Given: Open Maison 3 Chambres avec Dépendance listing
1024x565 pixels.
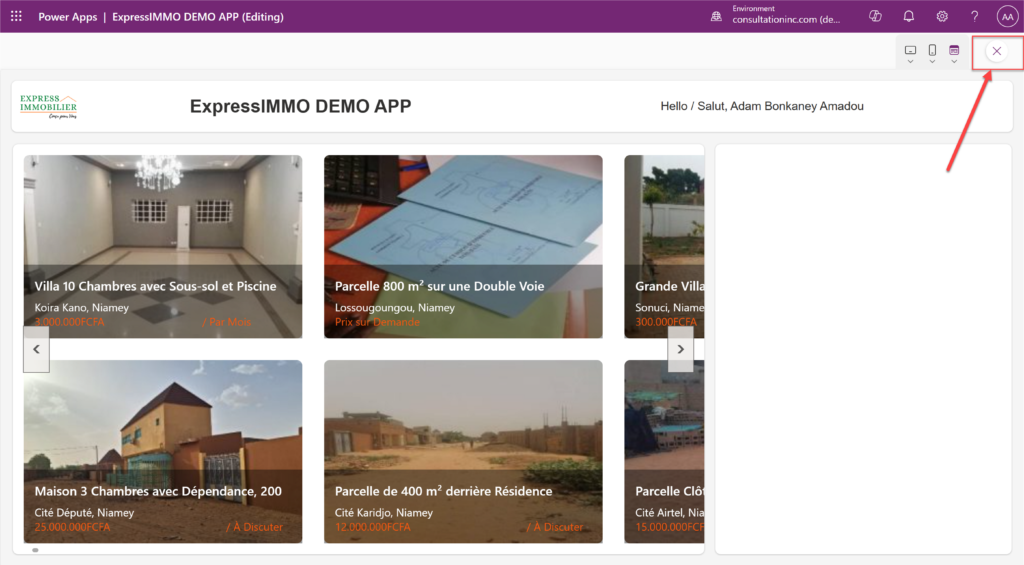Looking at the screenshot, I should coord(163,451).
